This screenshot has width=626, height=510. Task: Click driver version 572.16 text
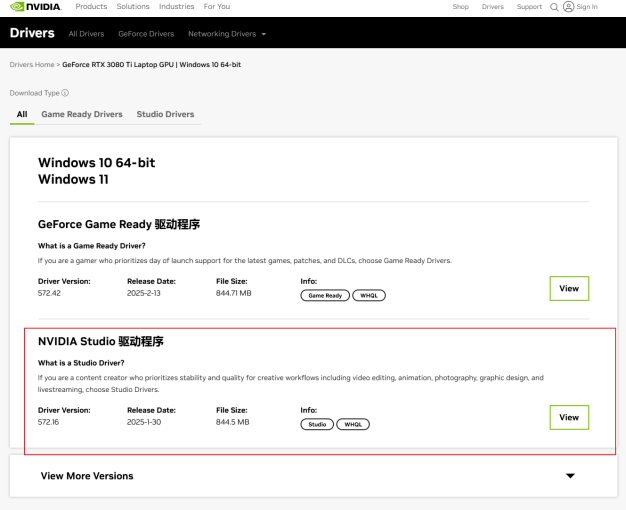pyautogui.click(x=48, y=422)
